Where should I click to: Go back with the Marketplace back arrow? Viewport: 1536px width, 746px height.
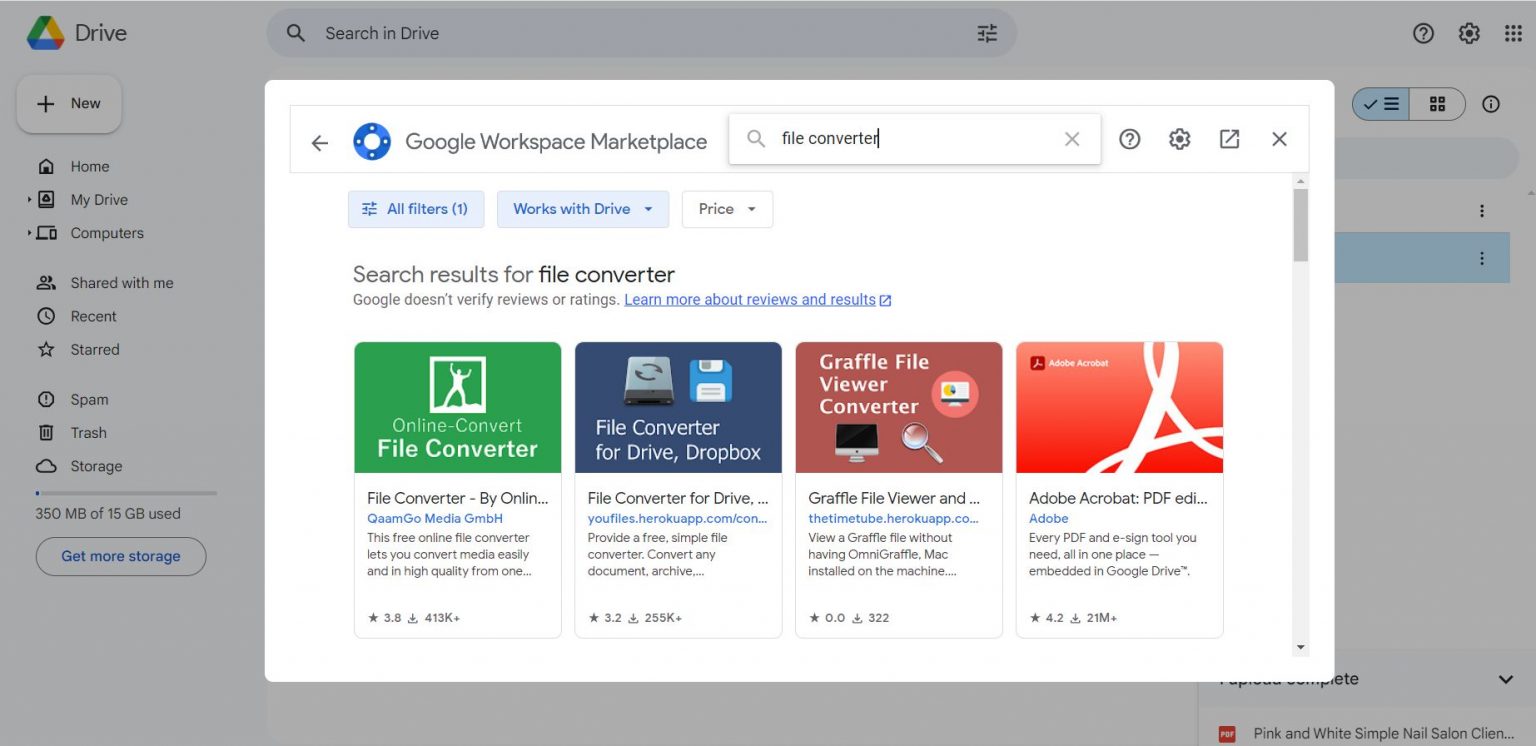pyautogui.click(x=320, y=142)
